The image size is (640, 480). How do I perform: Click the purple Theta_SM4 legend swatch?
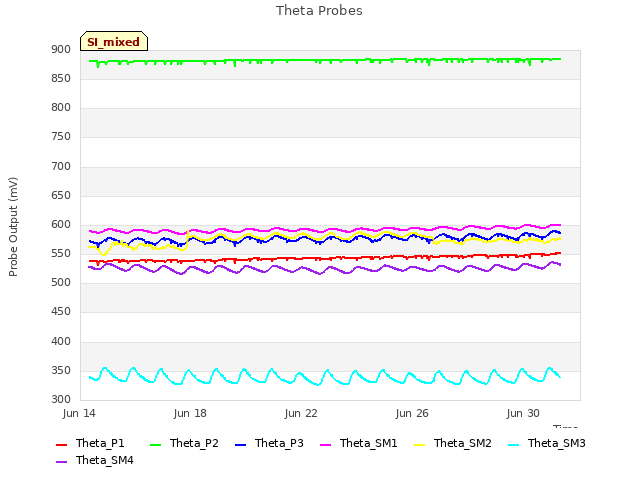pyautogui.click(x=61, y=462)
